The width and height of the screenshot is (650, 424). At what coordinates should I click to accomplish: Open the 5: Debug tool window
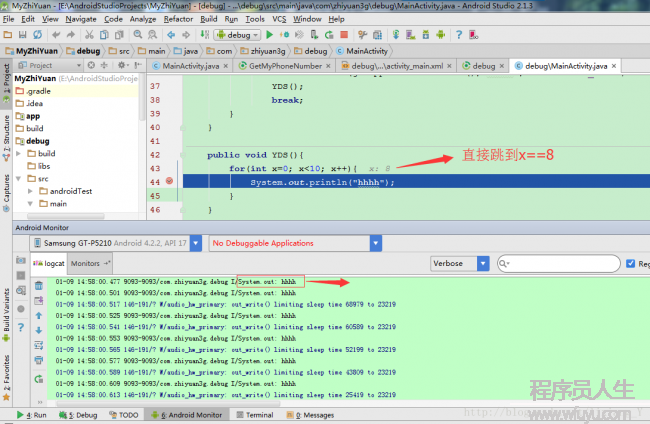click(x=78, y=415)
